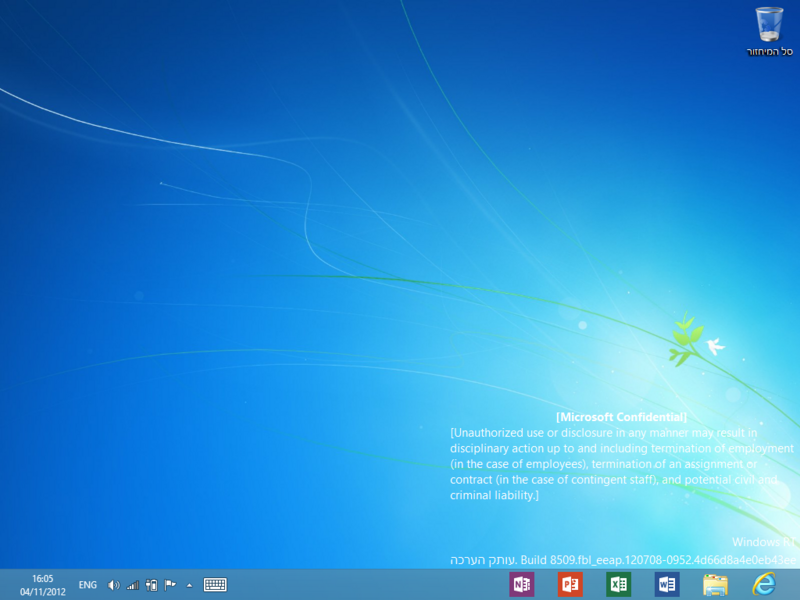Image resolution: width=800 pixels, height=600 pixels.
Task: Click the Hebrew label under the Recycle Bin
Action: 770,51
